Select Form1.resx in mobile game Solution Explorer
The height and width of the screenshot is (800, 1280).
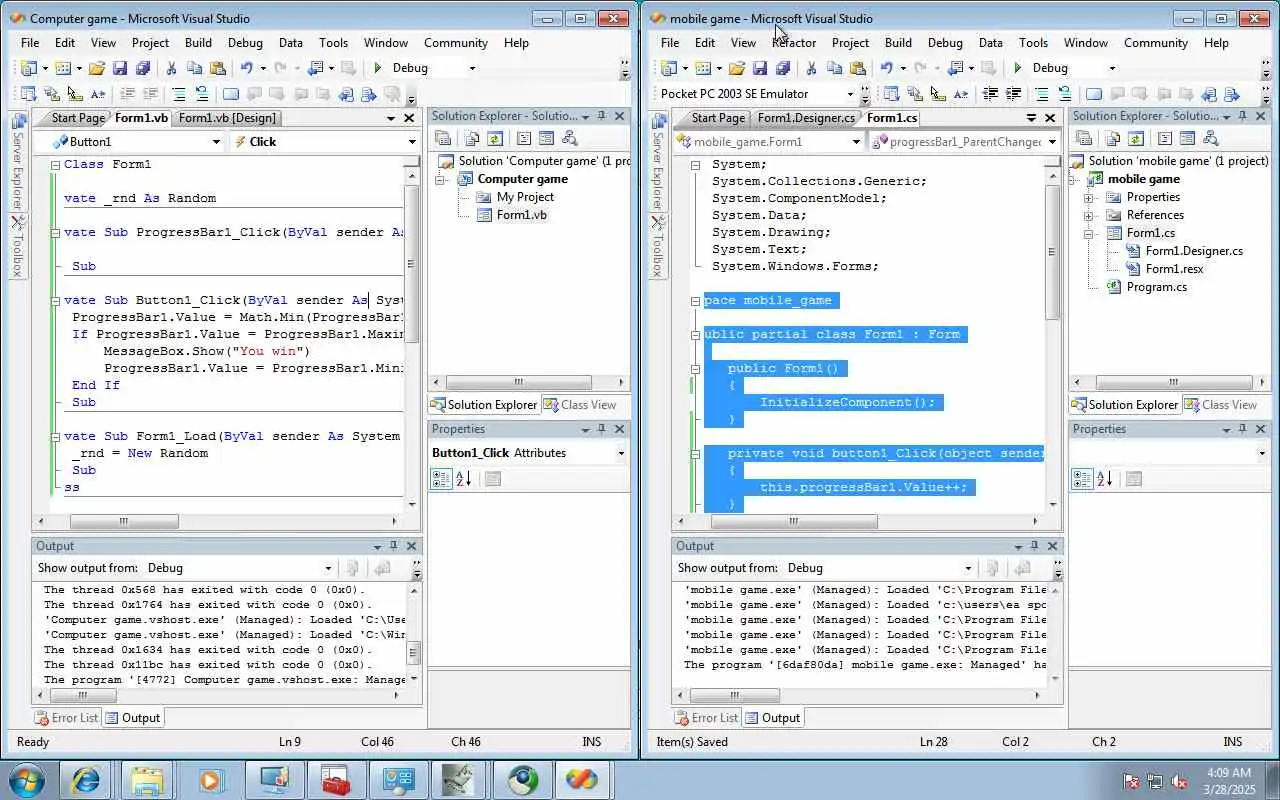pyautogui.click(x=1174, y=269)
